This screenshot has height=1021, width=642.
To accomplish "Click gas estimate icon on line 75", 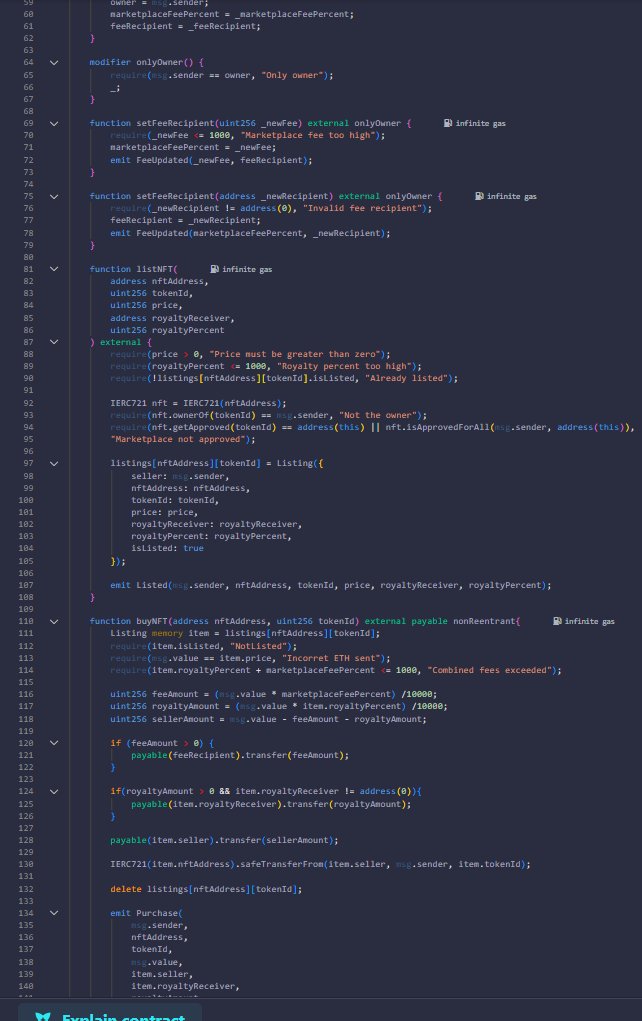I will click(479, 196).
